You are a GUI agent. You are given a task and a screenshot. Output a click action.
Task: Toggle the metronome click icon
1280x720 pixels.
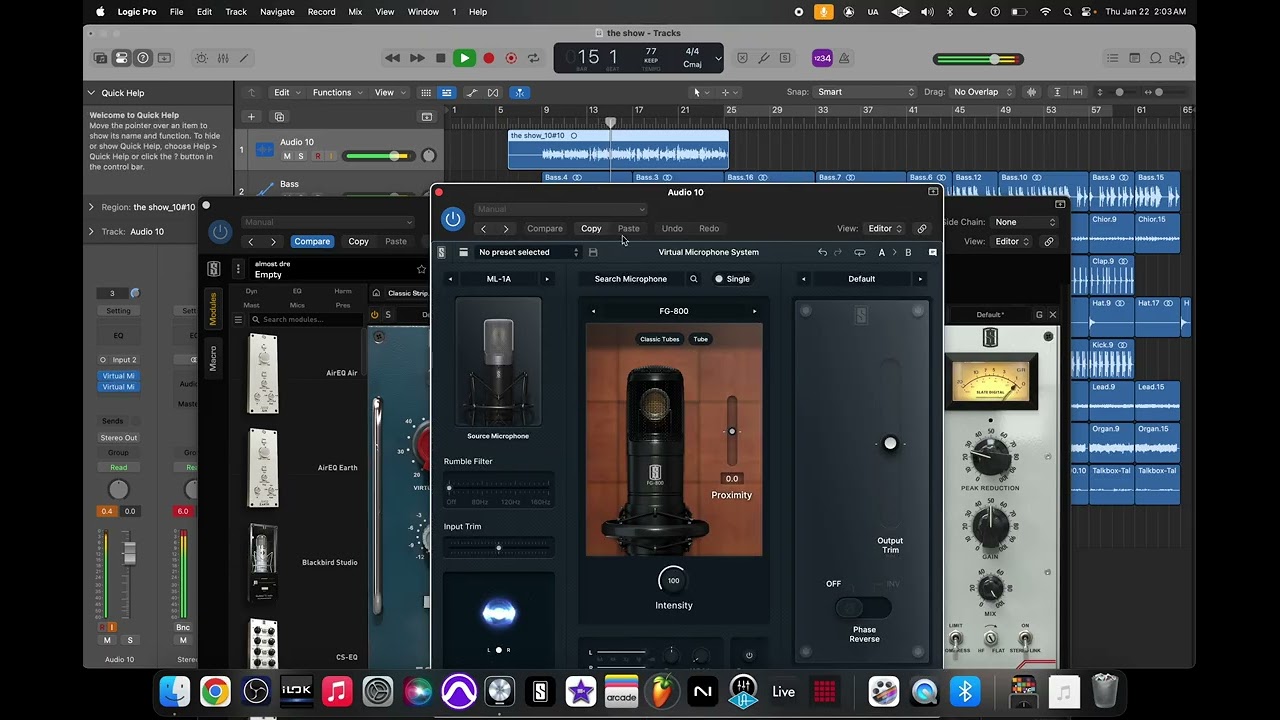click(x=846, y=58)
